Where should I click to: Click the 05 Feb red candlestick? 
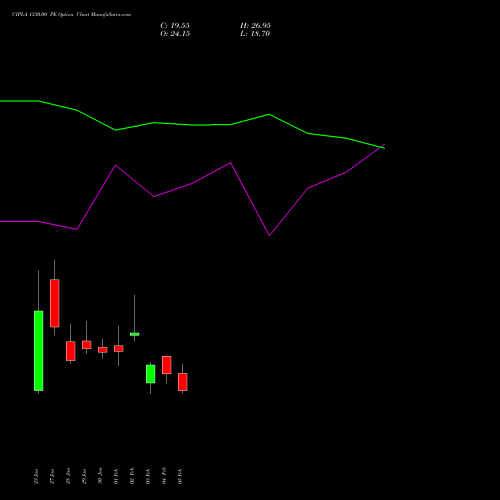pos(183,382)
